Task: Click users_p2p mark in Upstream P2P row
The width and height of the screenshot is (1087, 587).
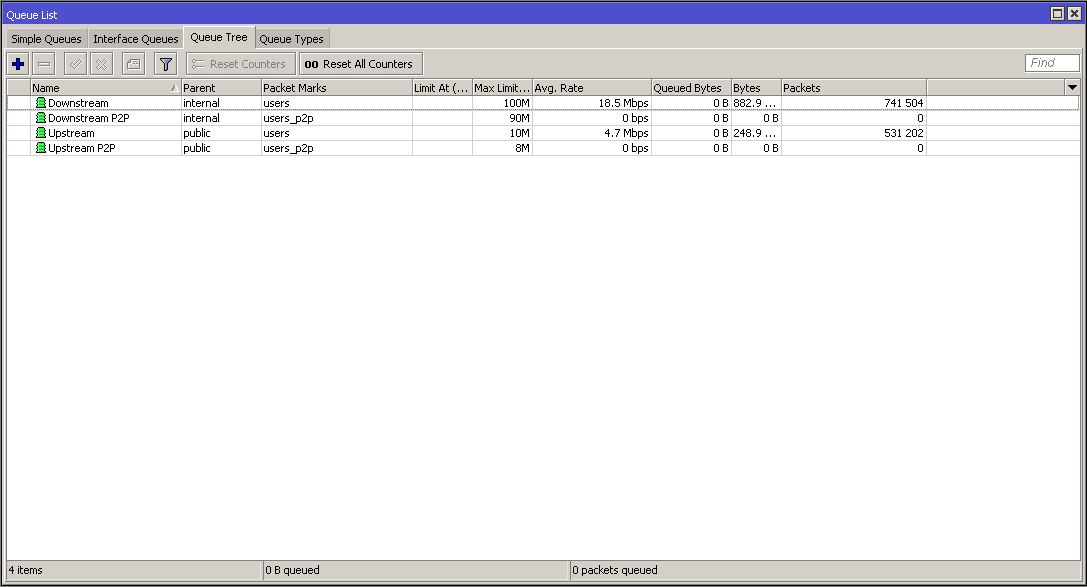Action: (288, 148)
